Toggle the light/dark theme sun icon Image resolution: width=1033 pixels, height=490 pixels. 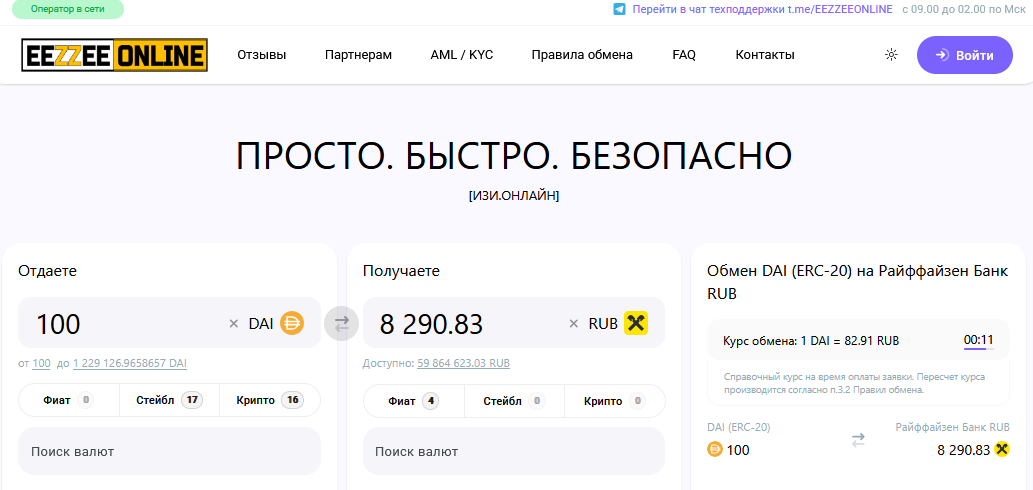(891, 55)
